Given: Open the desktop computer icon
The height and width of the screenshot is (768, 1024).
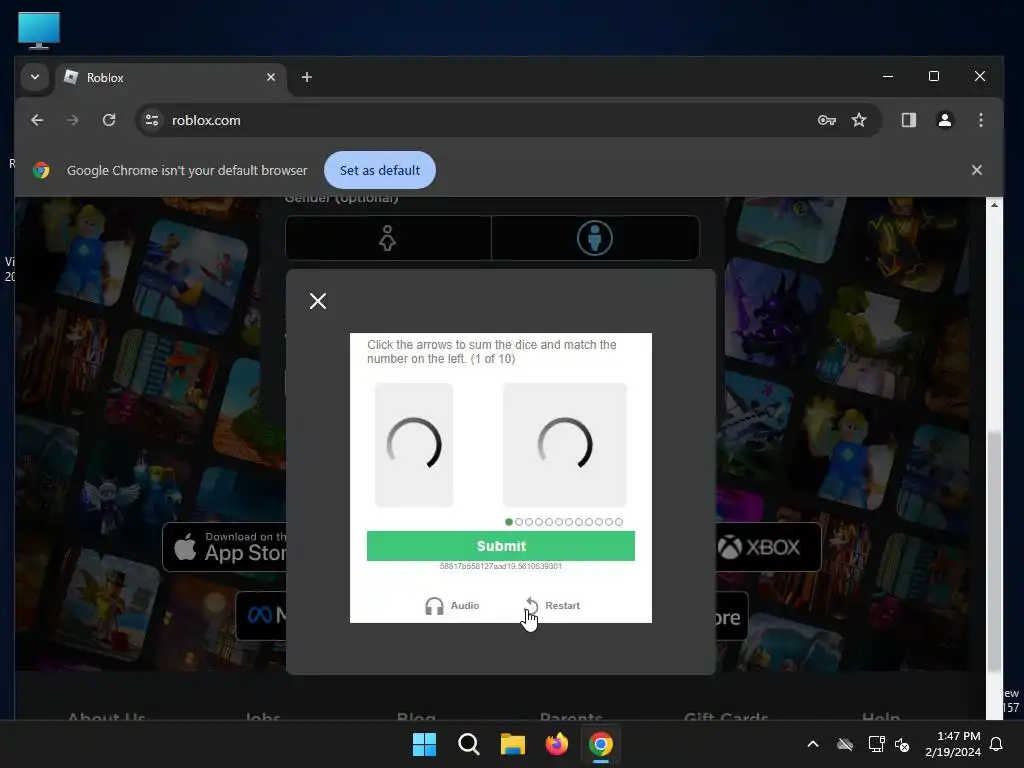Looking at the screenshot, I should 39,30.
